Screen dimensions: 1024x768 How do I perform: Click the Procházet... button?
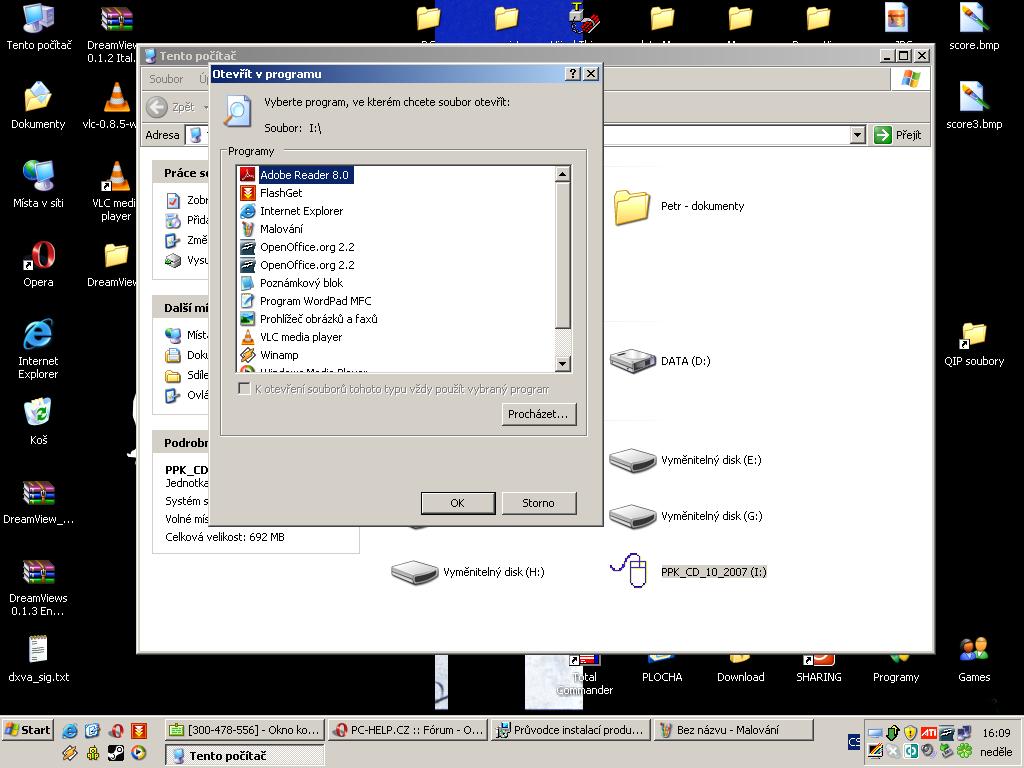click(x=539, y=414)
